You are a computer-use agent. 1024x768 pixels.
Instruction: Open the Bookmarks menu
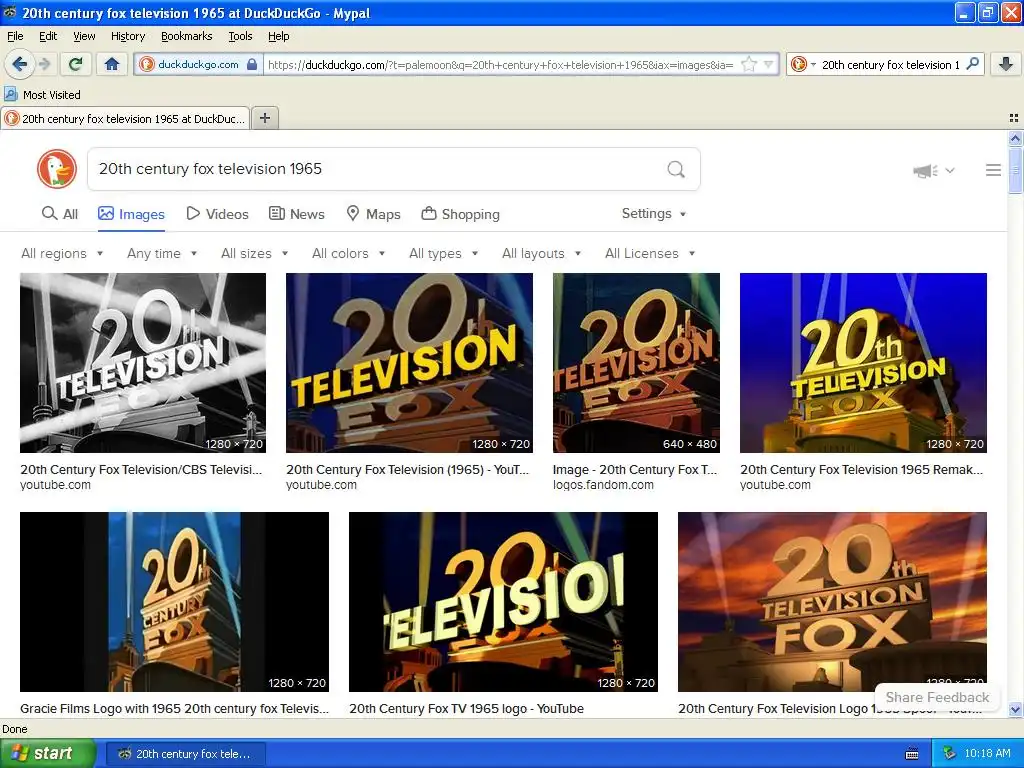coord(186,36)
